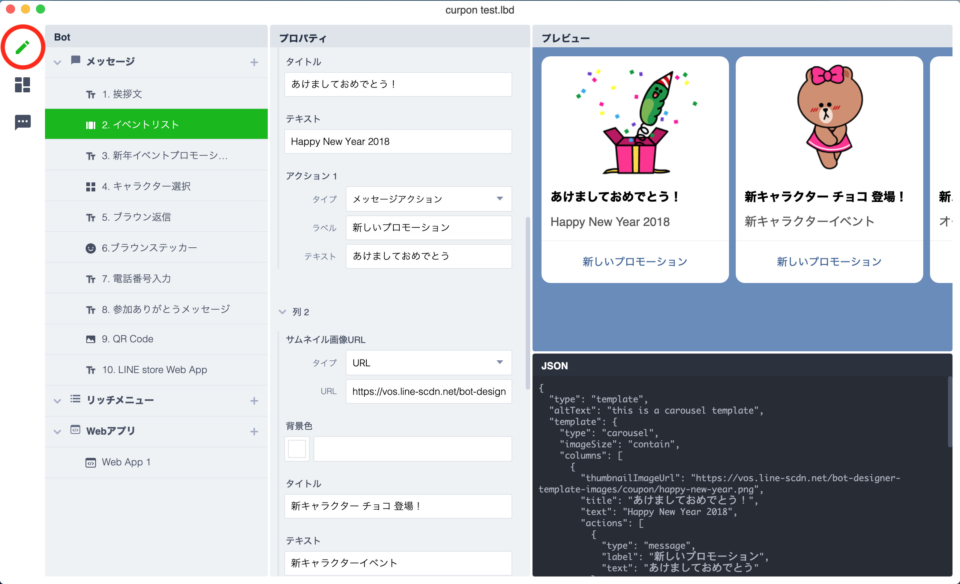Click the Choco bear character preview image
This screenshot has height=584, width=960.
(x=830, y=116)
